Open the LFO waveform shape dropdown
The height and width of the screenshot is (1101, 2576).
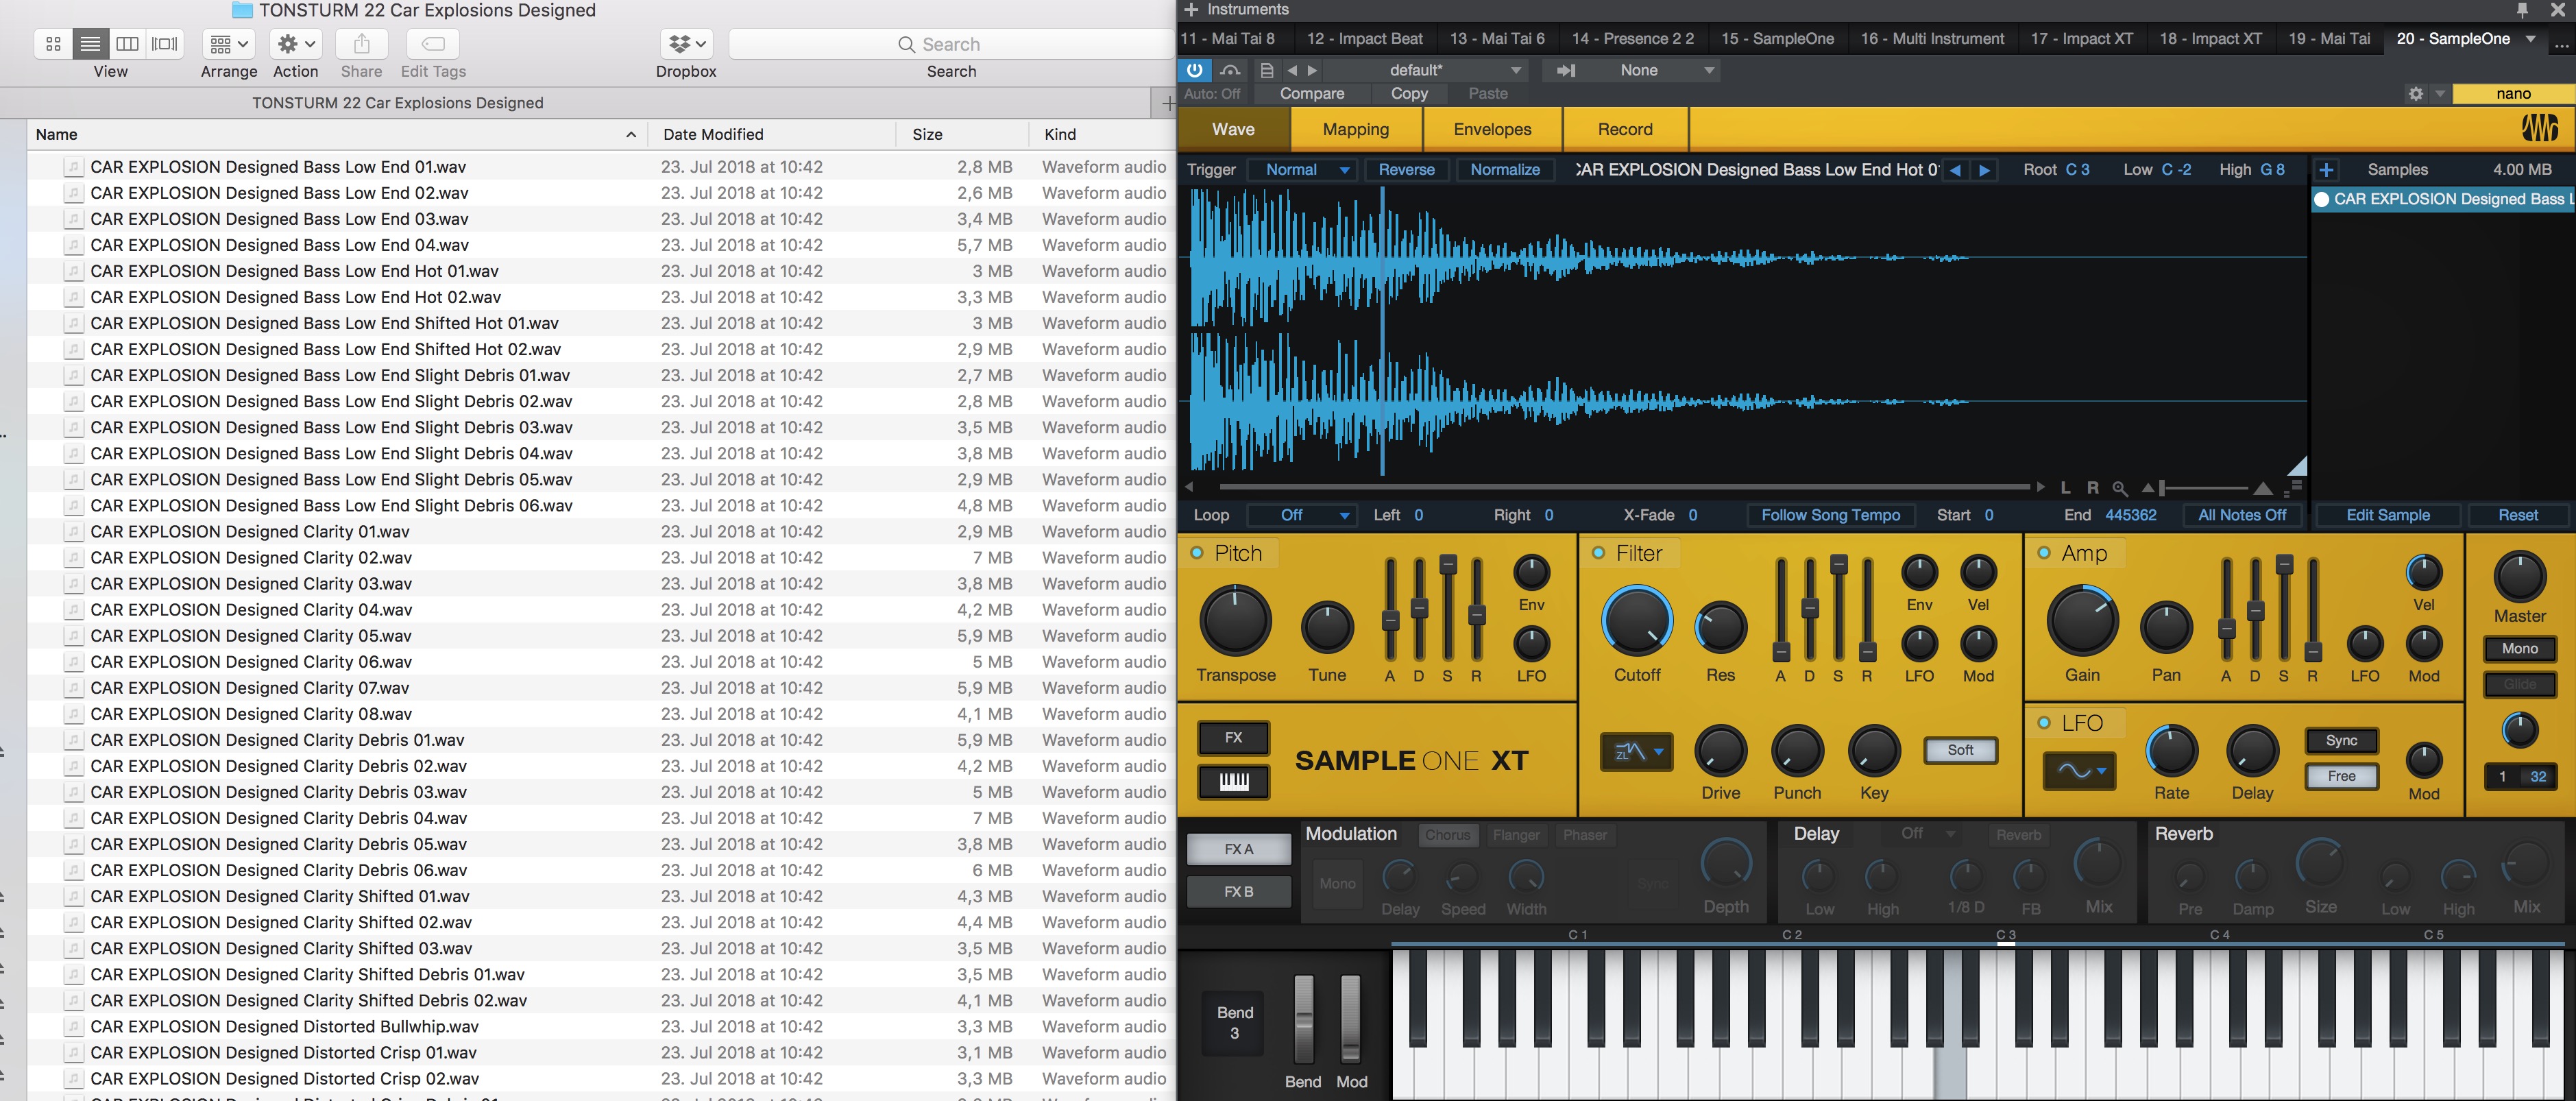(x=2079, y=771)
